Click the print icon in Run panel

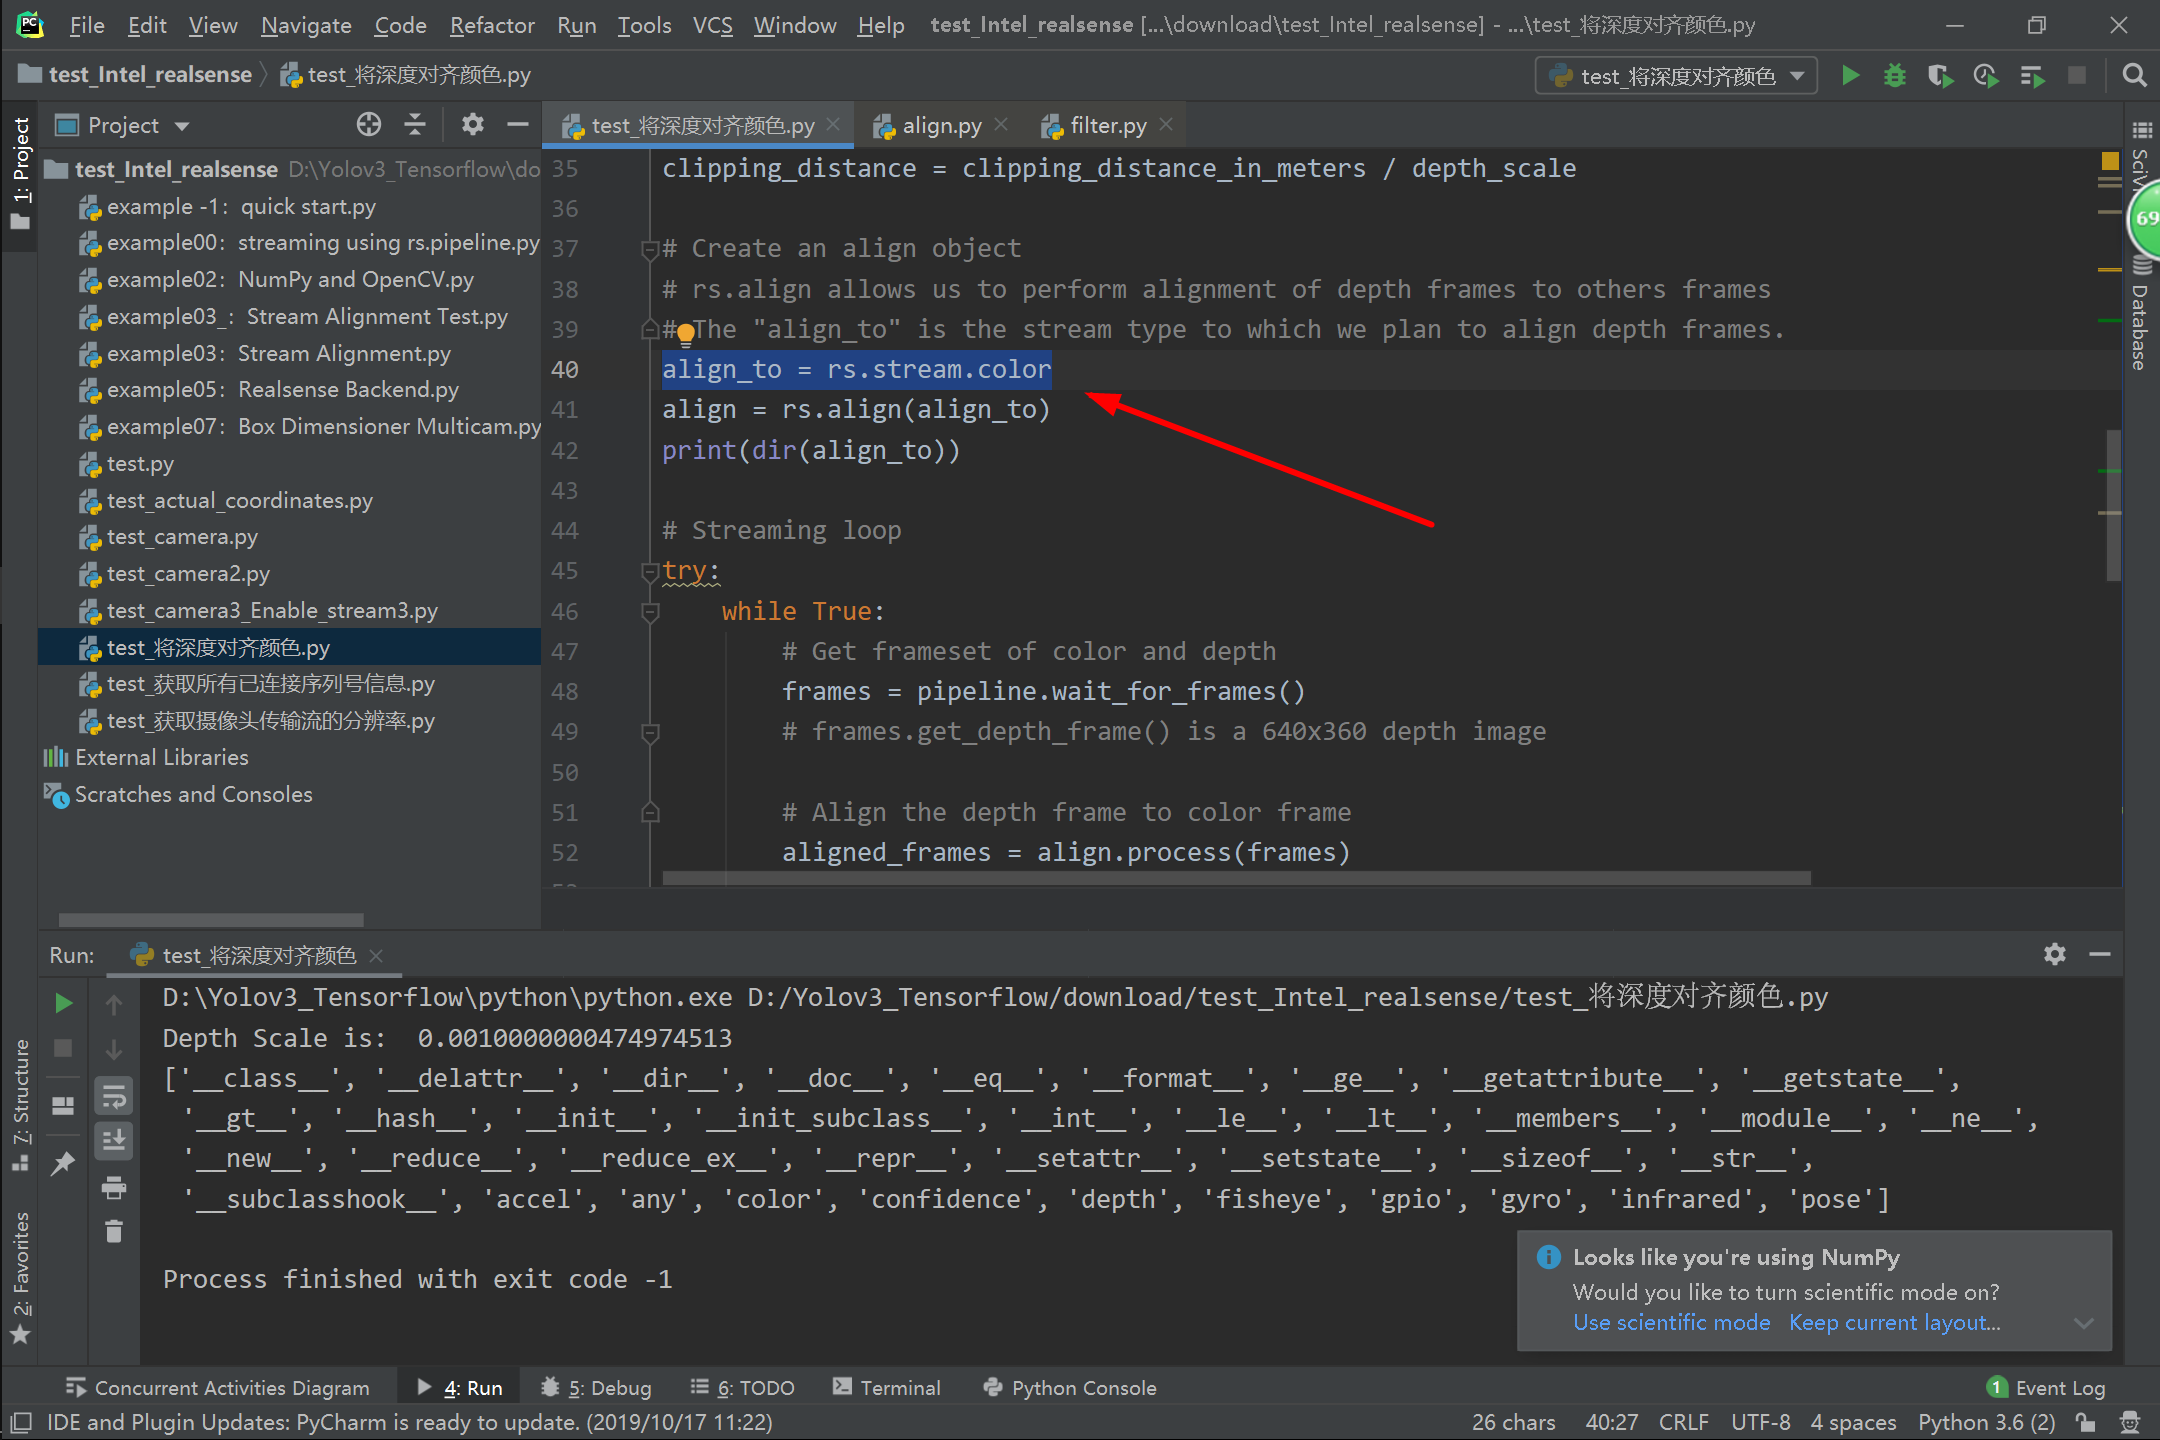pos(114,1188)
